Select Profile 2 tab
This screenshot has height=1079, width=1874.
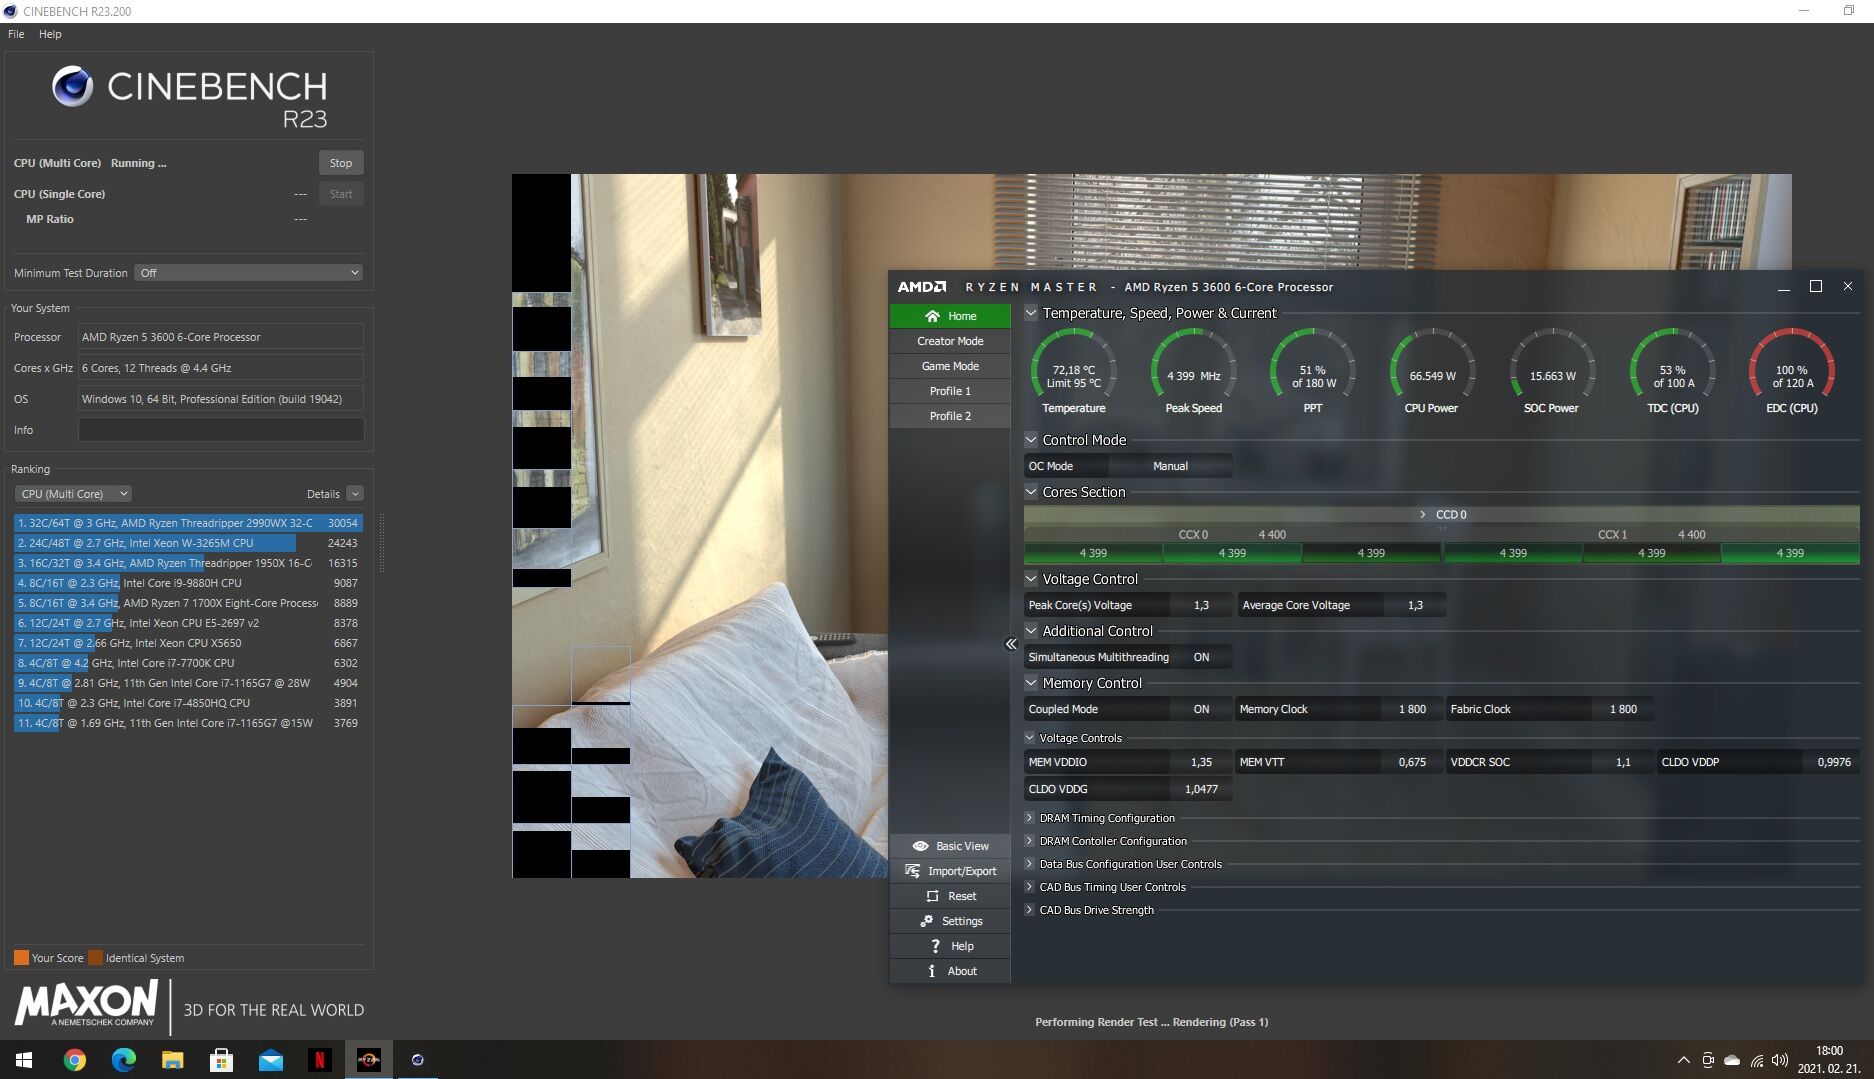(x=950, y=416)
